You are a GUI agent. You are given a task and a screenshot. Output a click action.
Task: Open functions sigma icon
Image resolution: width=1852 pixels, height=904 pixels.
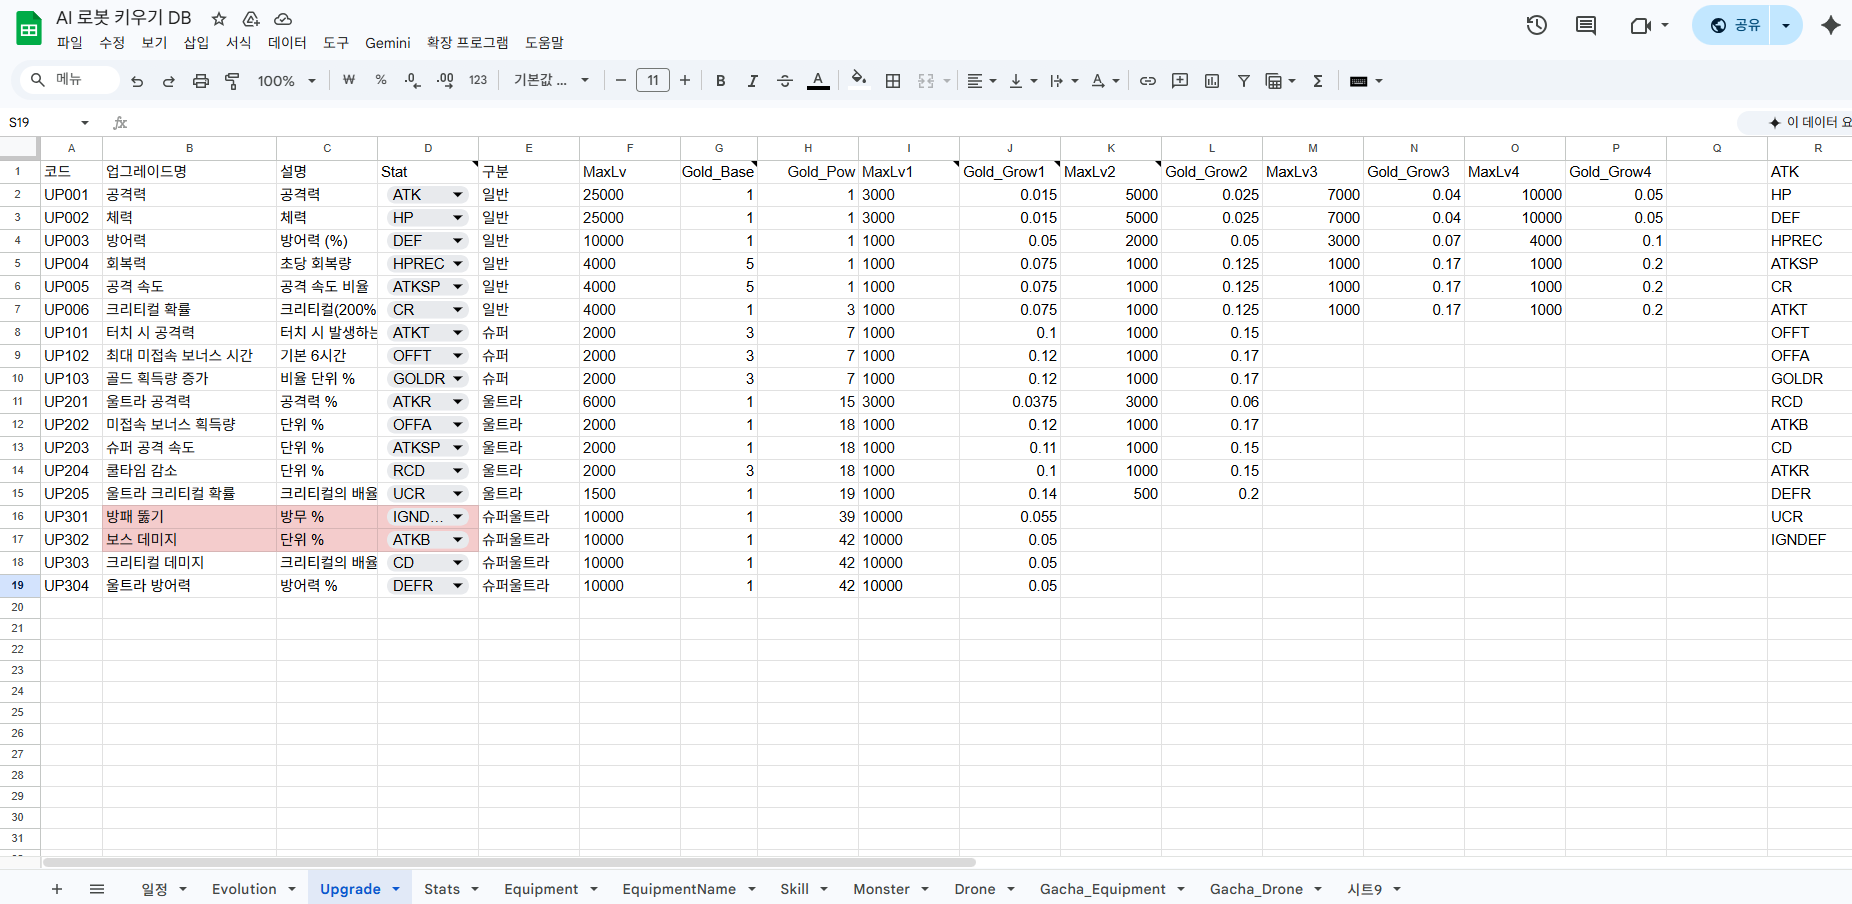click(1318, 81)
